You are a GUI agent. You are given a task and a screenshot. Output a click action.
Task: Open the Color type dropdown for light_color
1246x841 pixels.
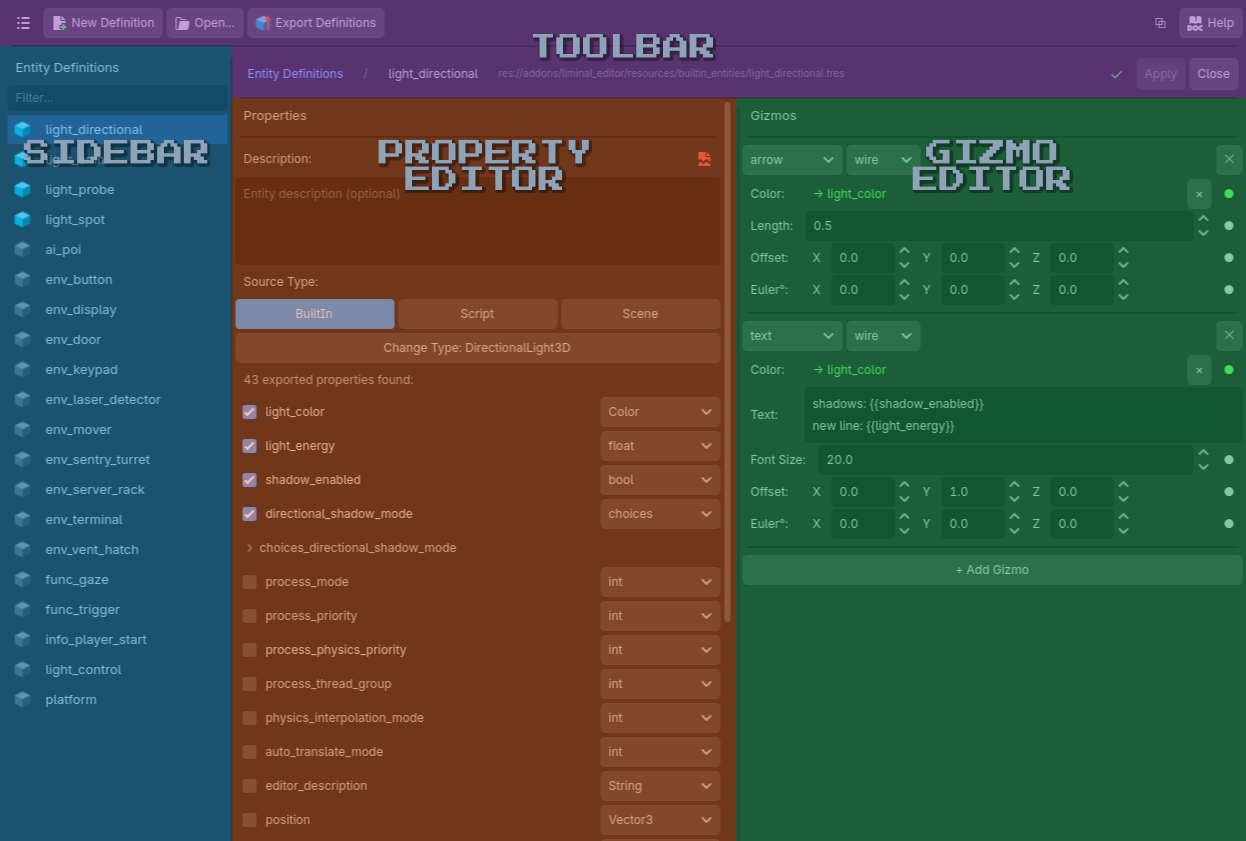click(660, 412)
